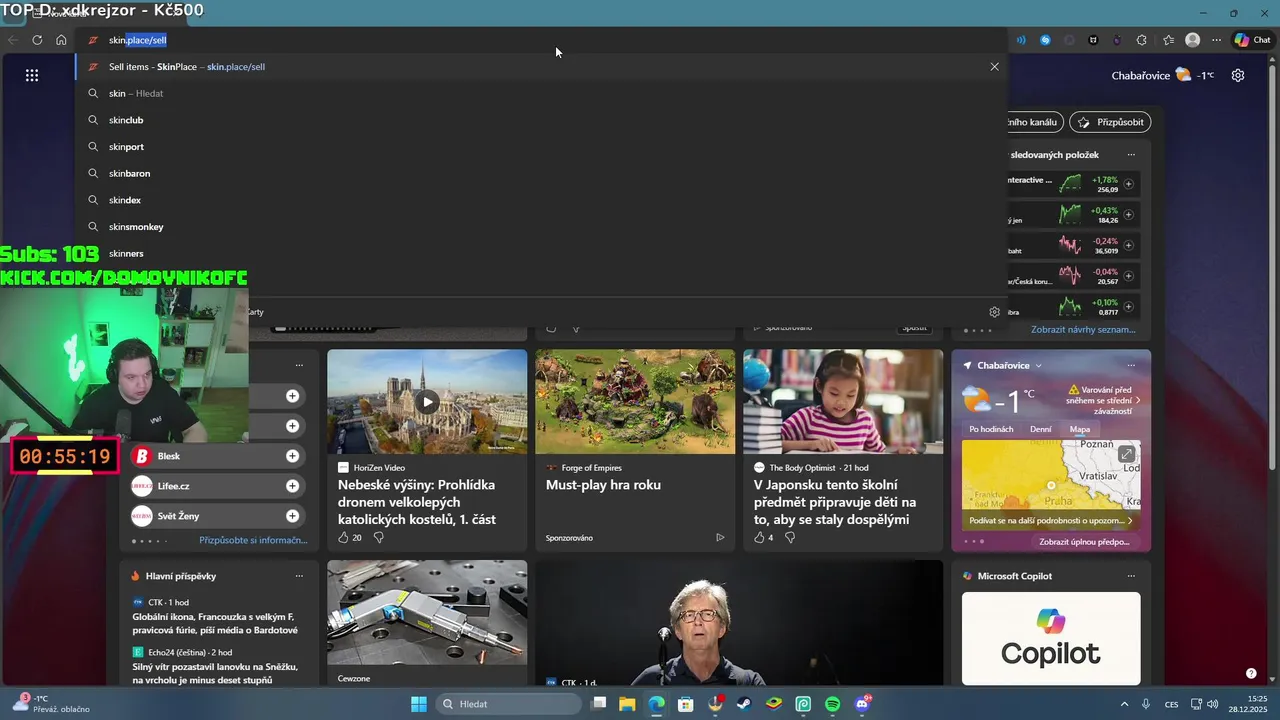Open the apps grid launcher

[32, 75]
